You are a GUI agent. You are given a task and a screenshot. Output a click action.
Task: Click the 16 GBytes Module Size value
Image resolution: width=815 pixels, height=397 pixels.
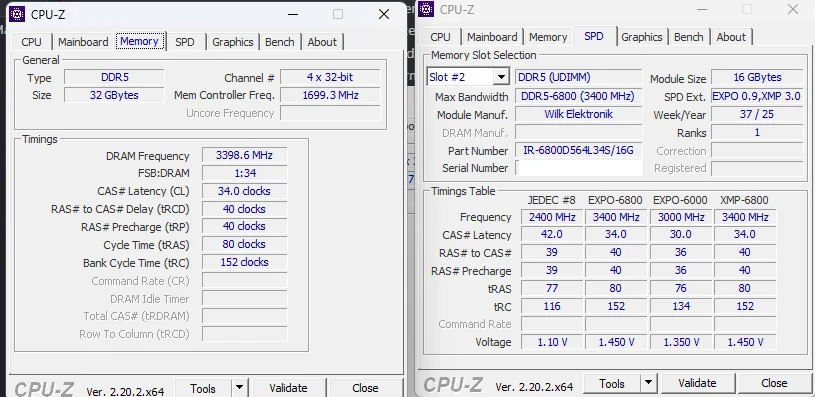757,77
